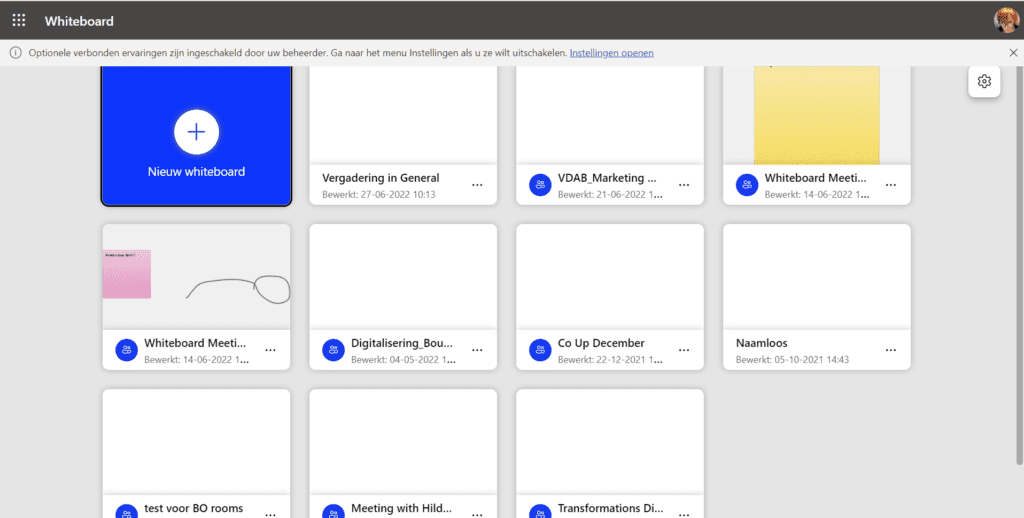
Task: Click shared icon on VDAB_Marketing board
Action: (540, 185)
